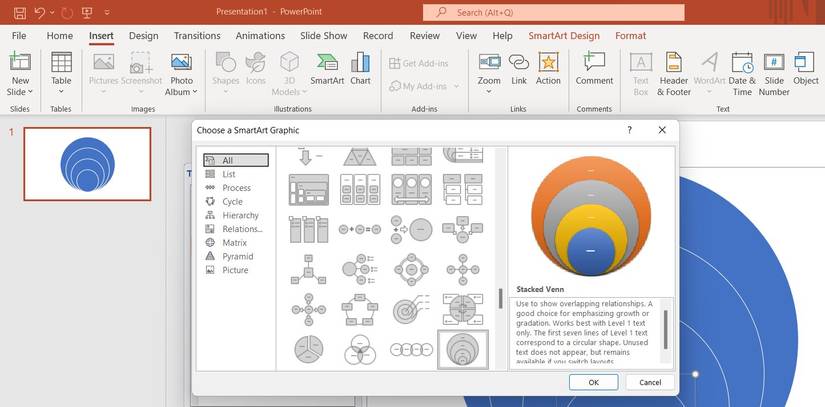Select the Basic Pie layout thumbnail

coord(309,349)
